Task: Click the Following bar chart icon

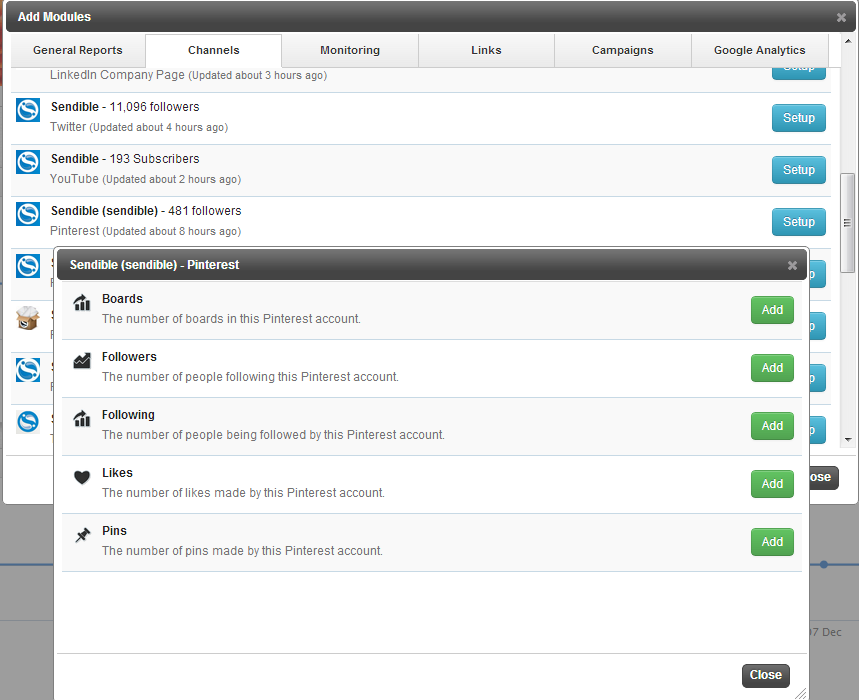Action: [82, 418]
